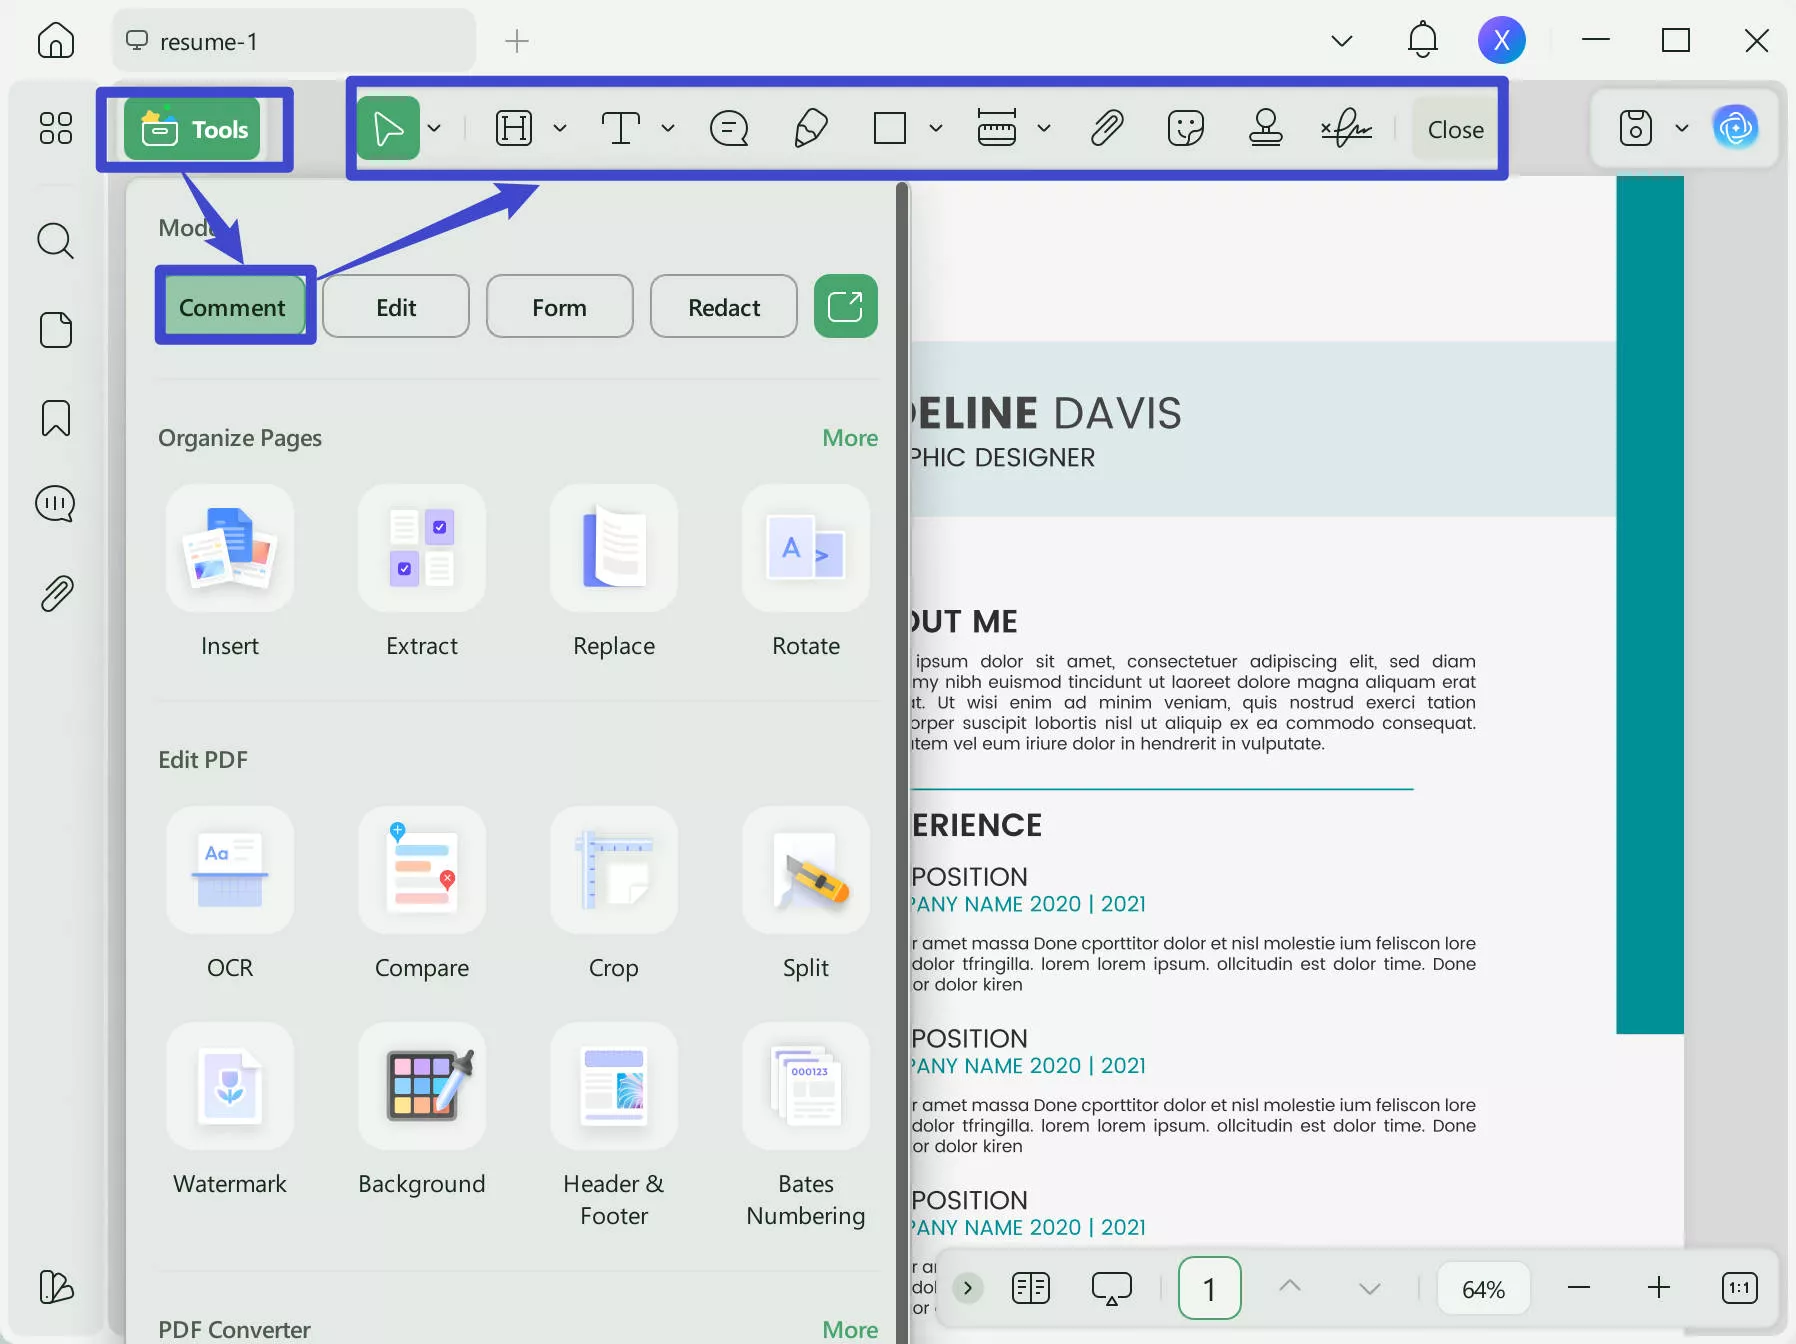Image resolution: width=1796 pixels, height=1344 pixels.
Task: Open the Text comment tool
Action: coord(622,128)
